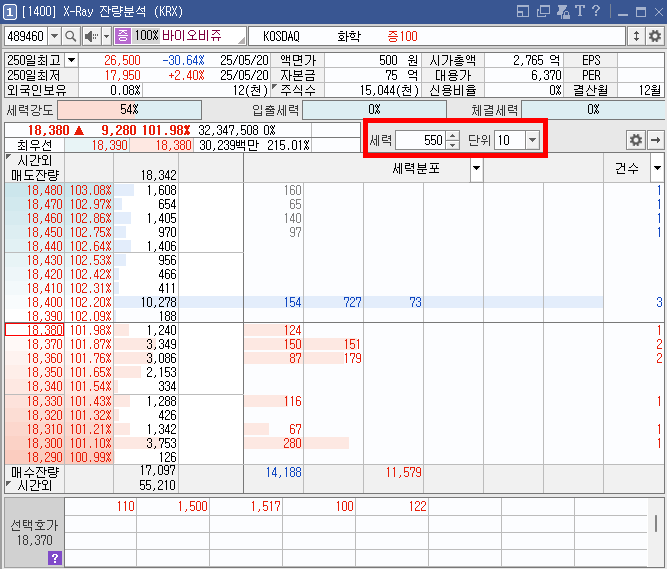Toggle the speaker sound icon
The image size is (667, 569).
pos(91,36)
